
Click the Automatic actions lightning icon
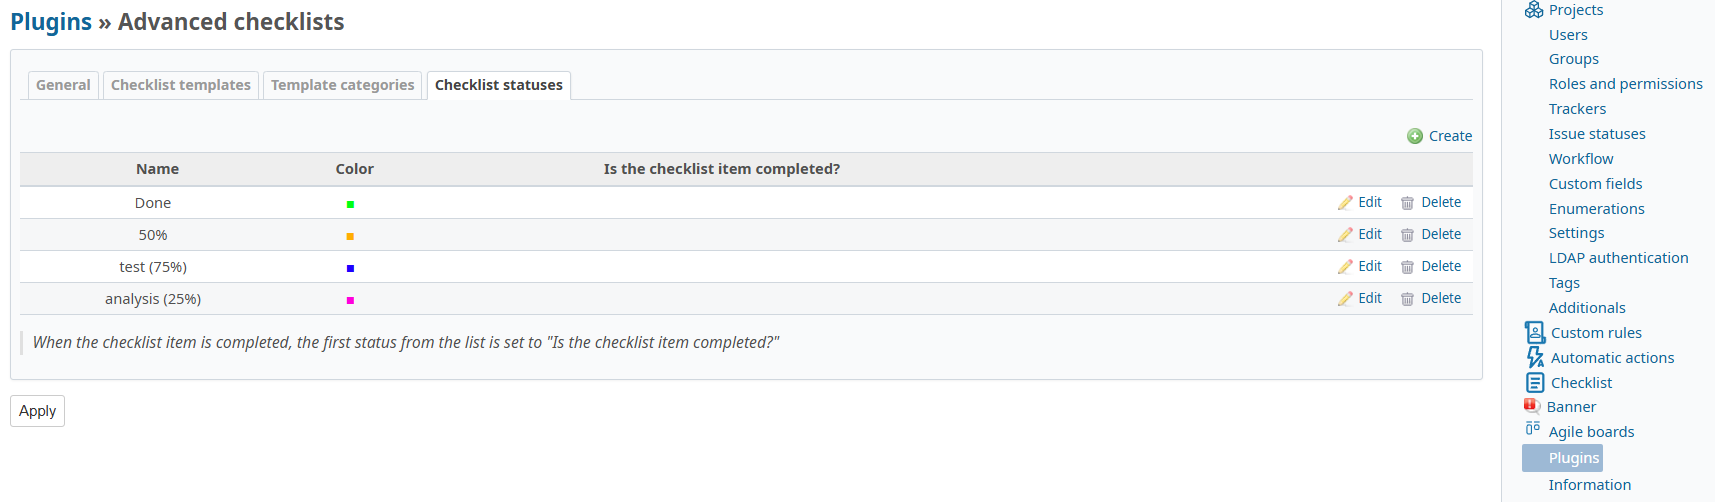[x=1535, y=357]
